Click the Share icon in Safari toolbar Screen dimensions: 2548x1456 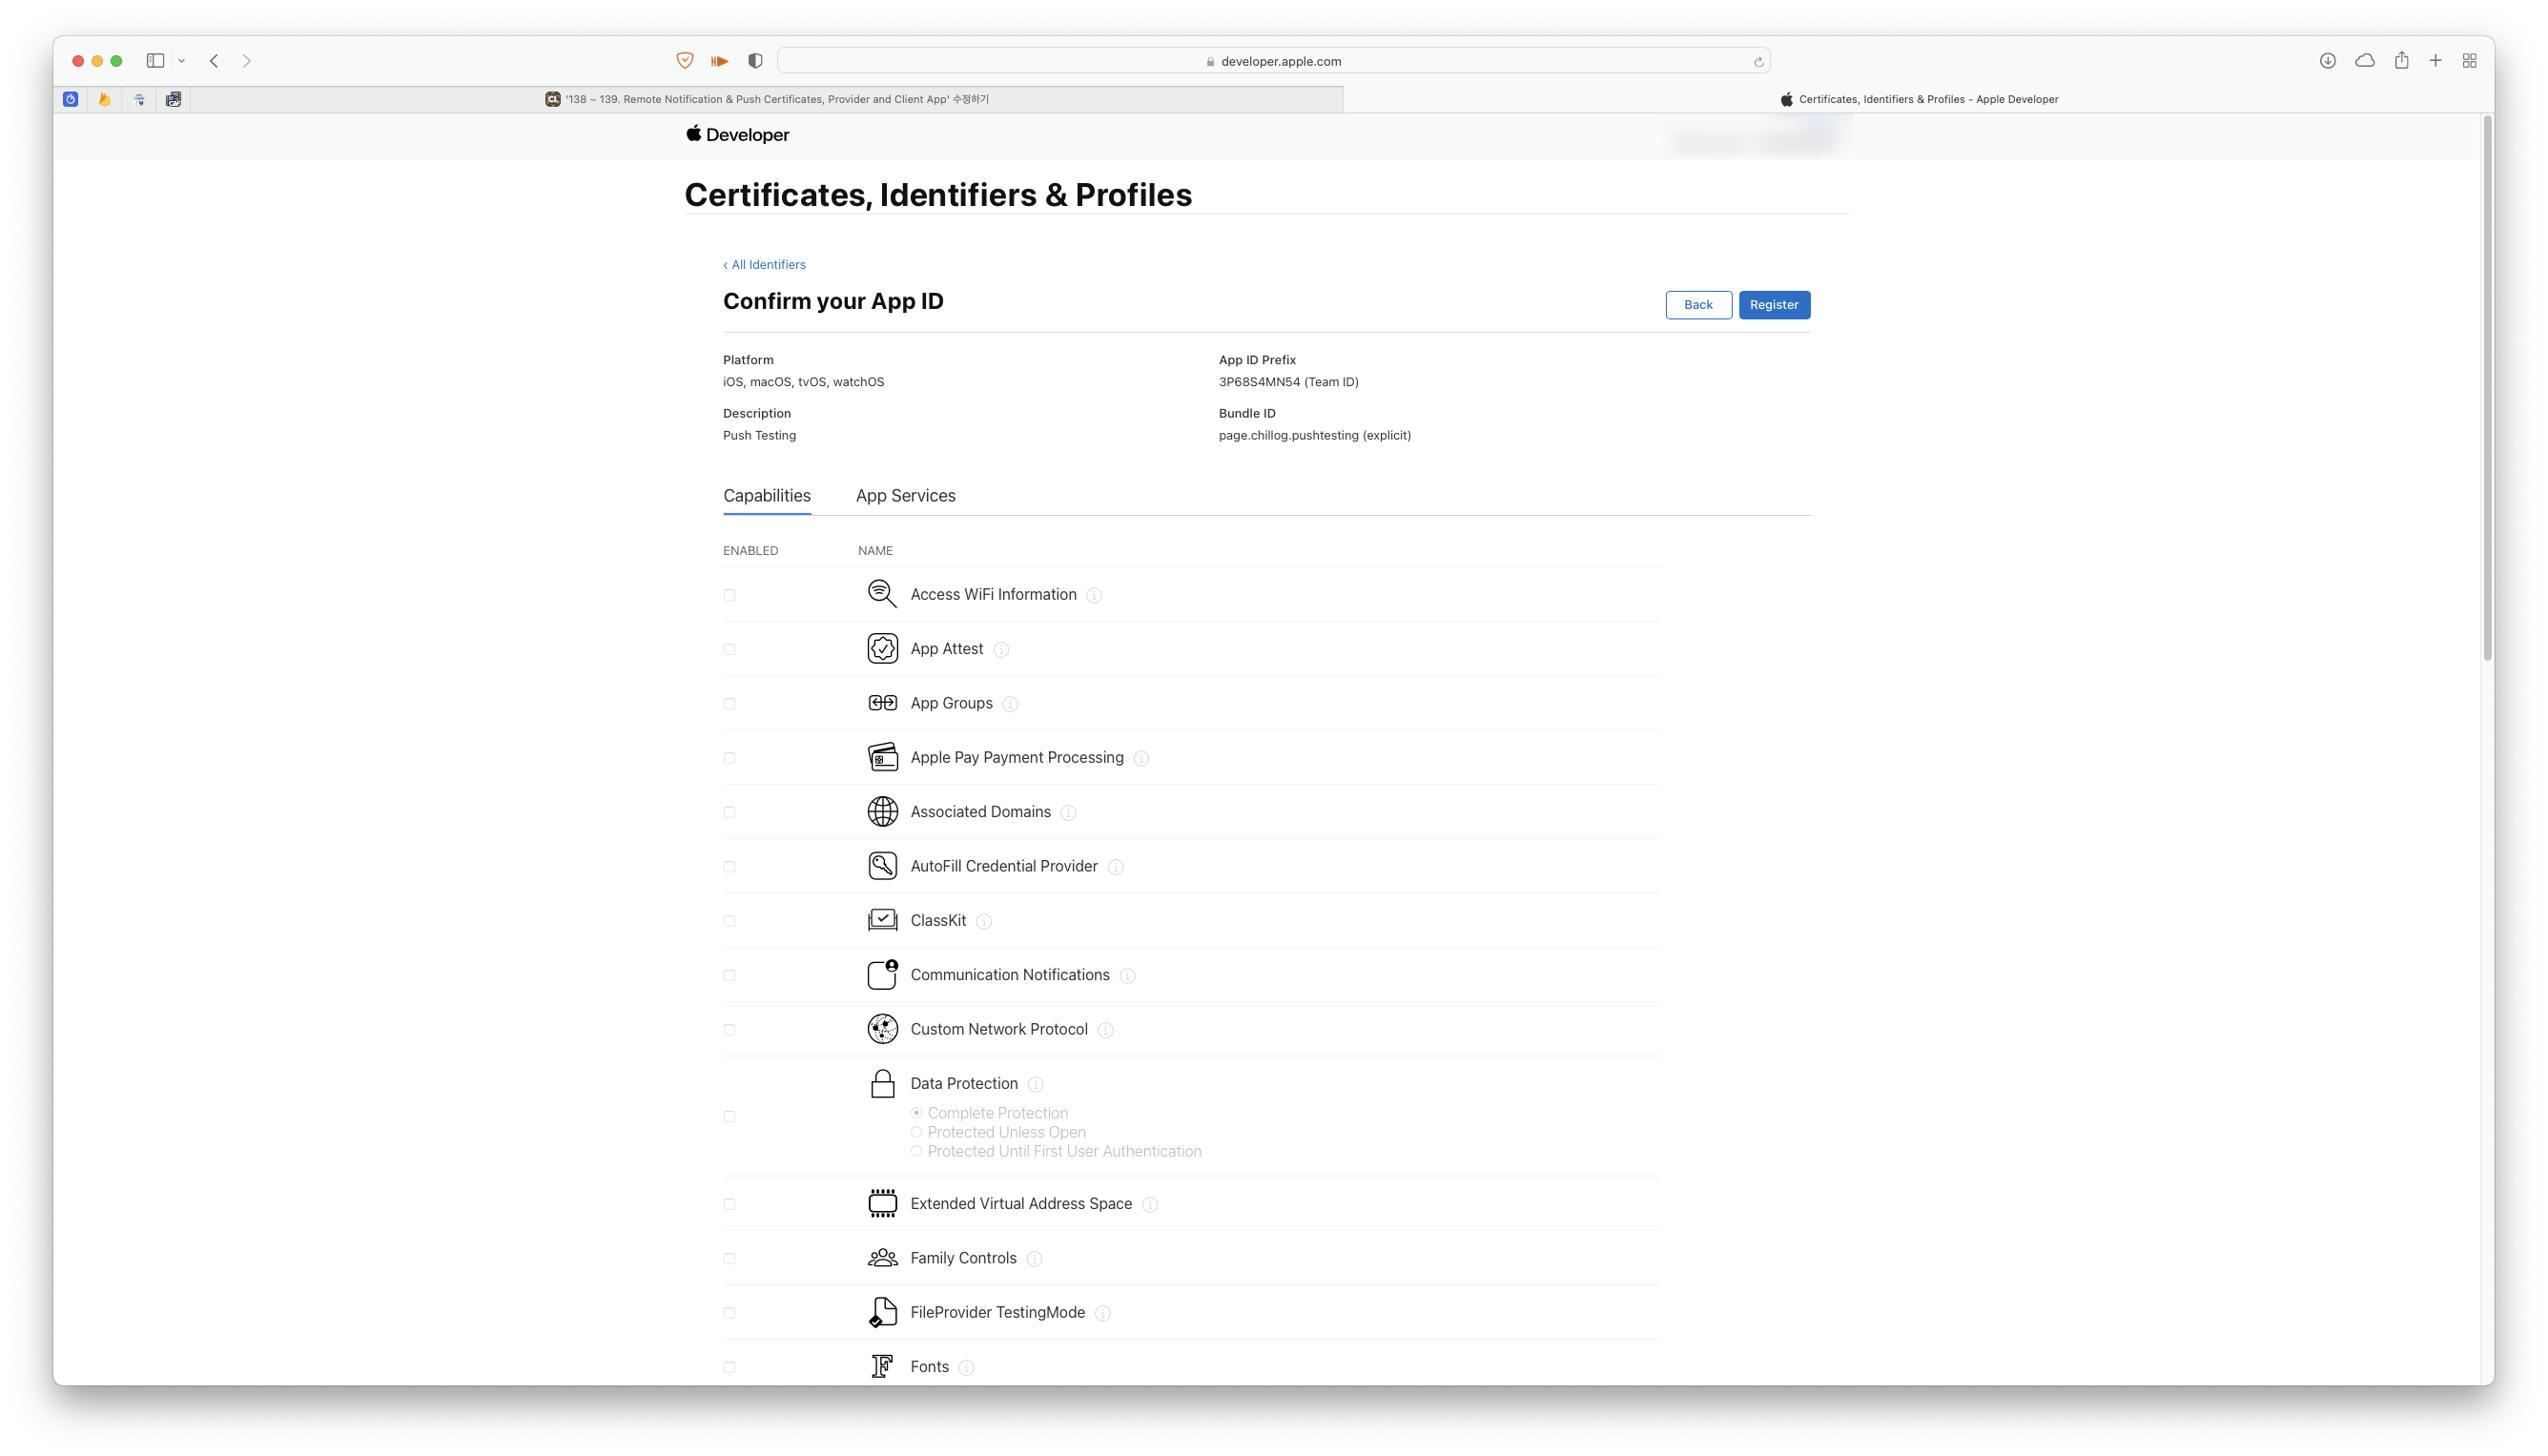click(x=2401, y=61)
